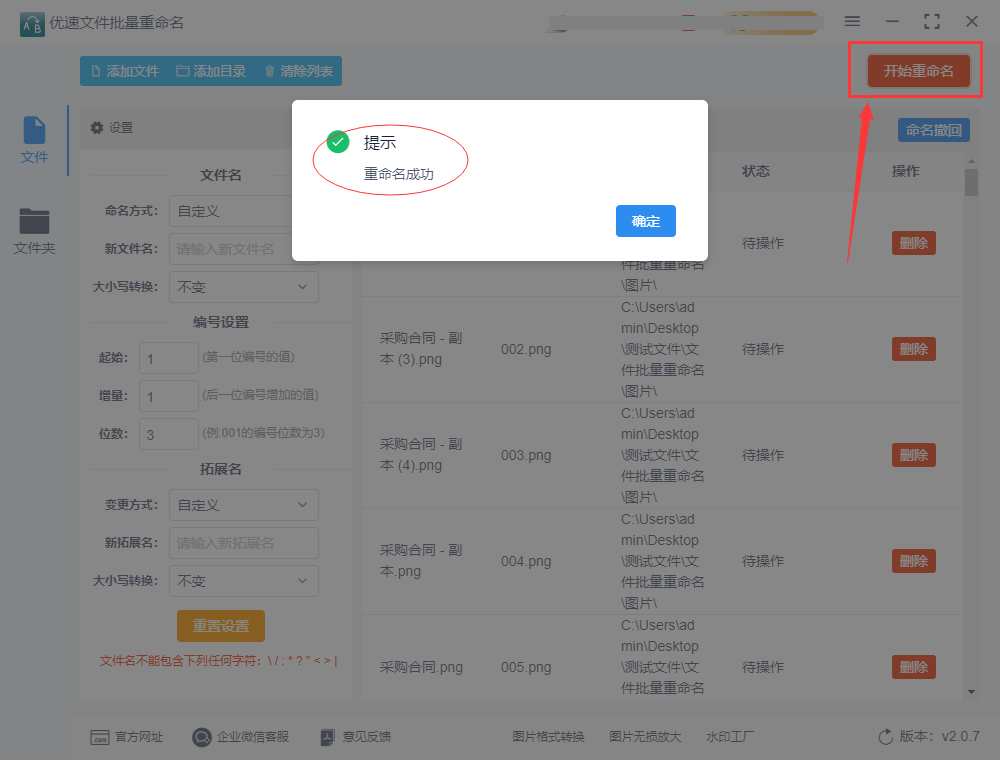Focus the 新拓展名 input field
Image resolution: width=1000 pixels, height=760 pixels.
(244, 543)
